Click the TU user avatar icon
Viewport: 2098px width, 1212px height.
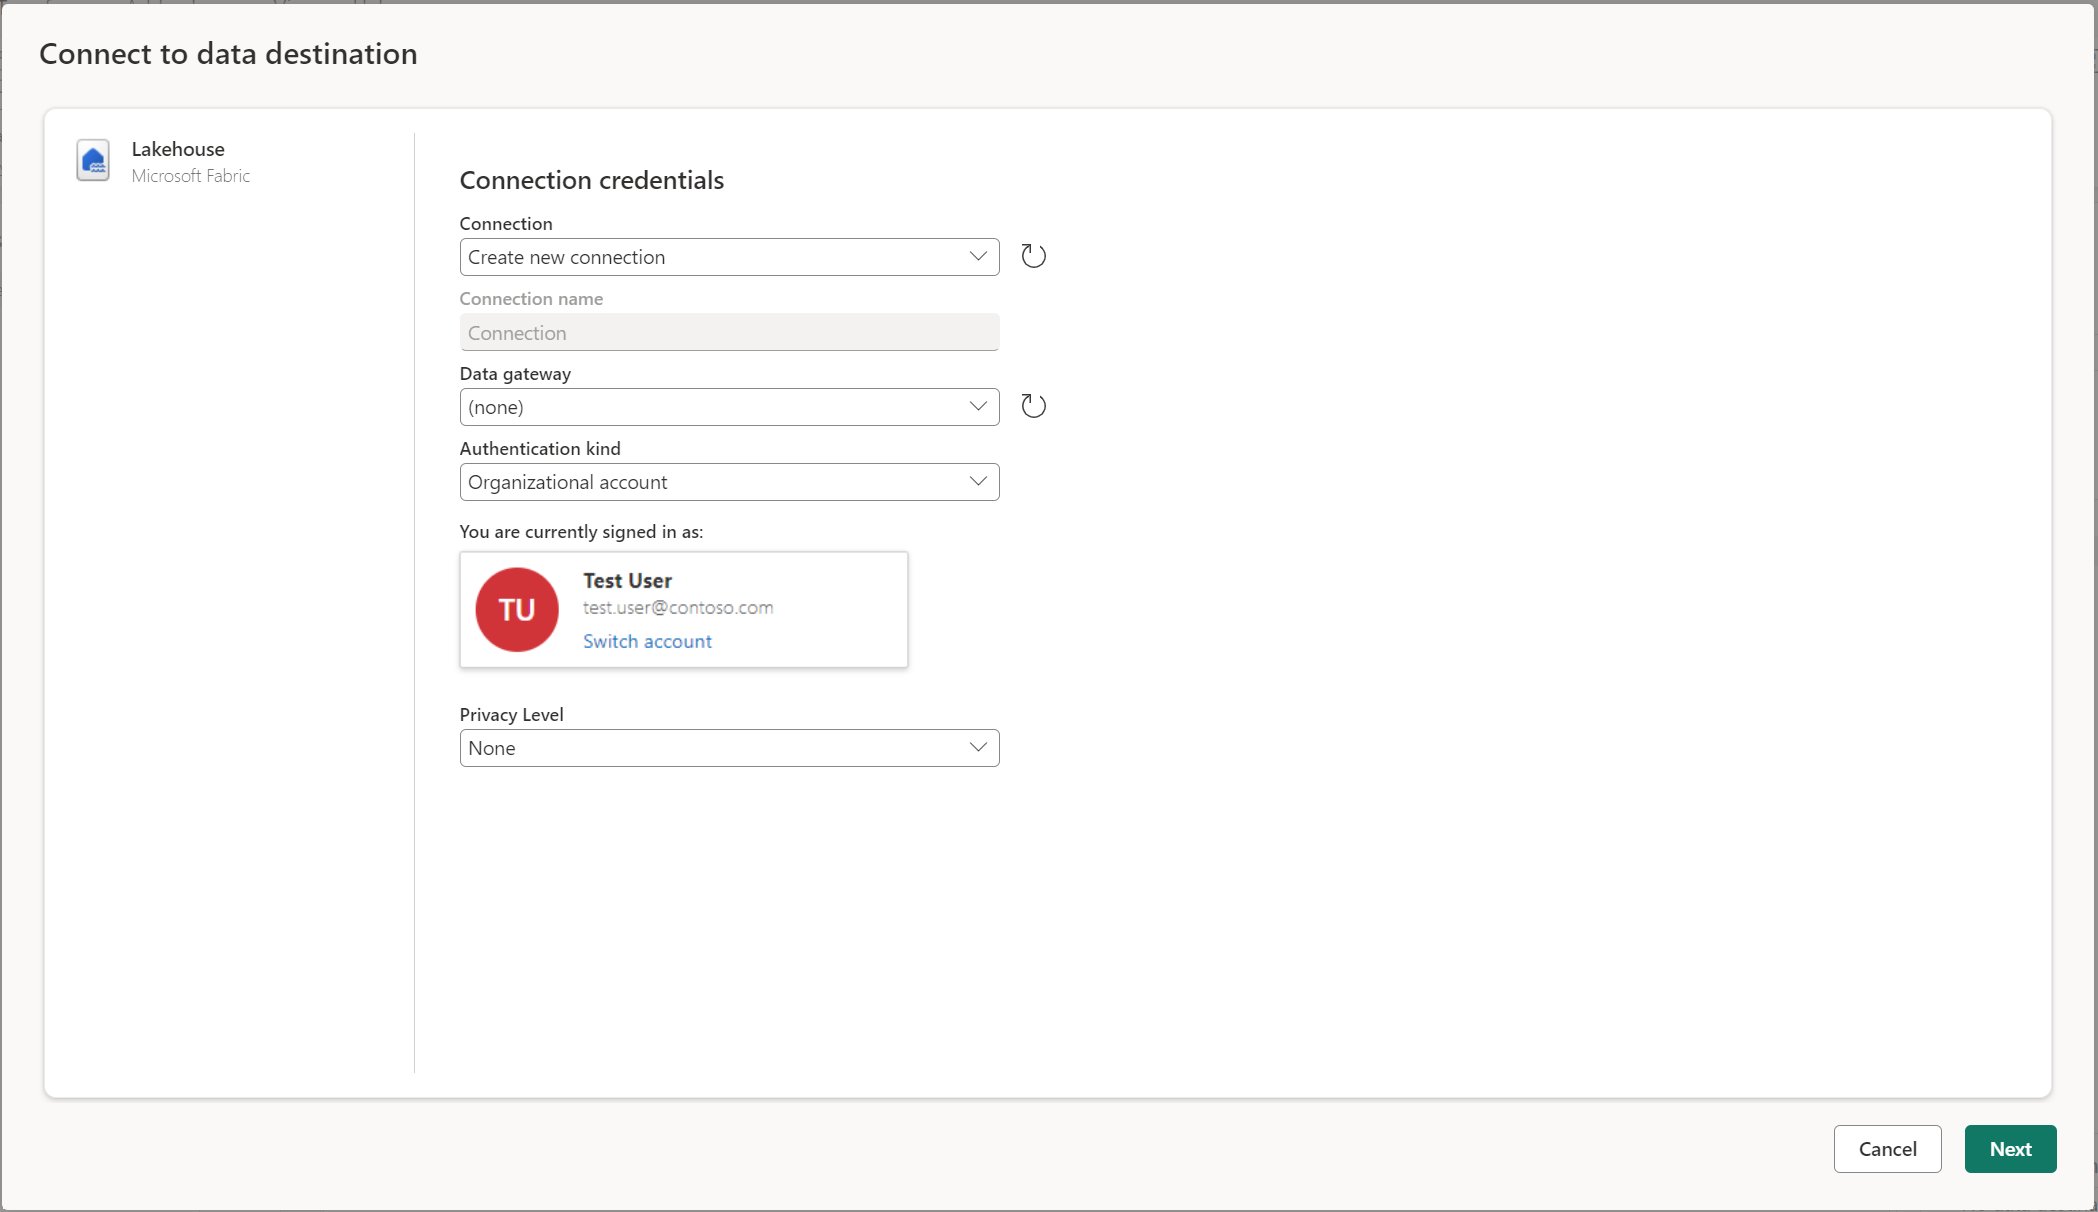tap(517, 607)
